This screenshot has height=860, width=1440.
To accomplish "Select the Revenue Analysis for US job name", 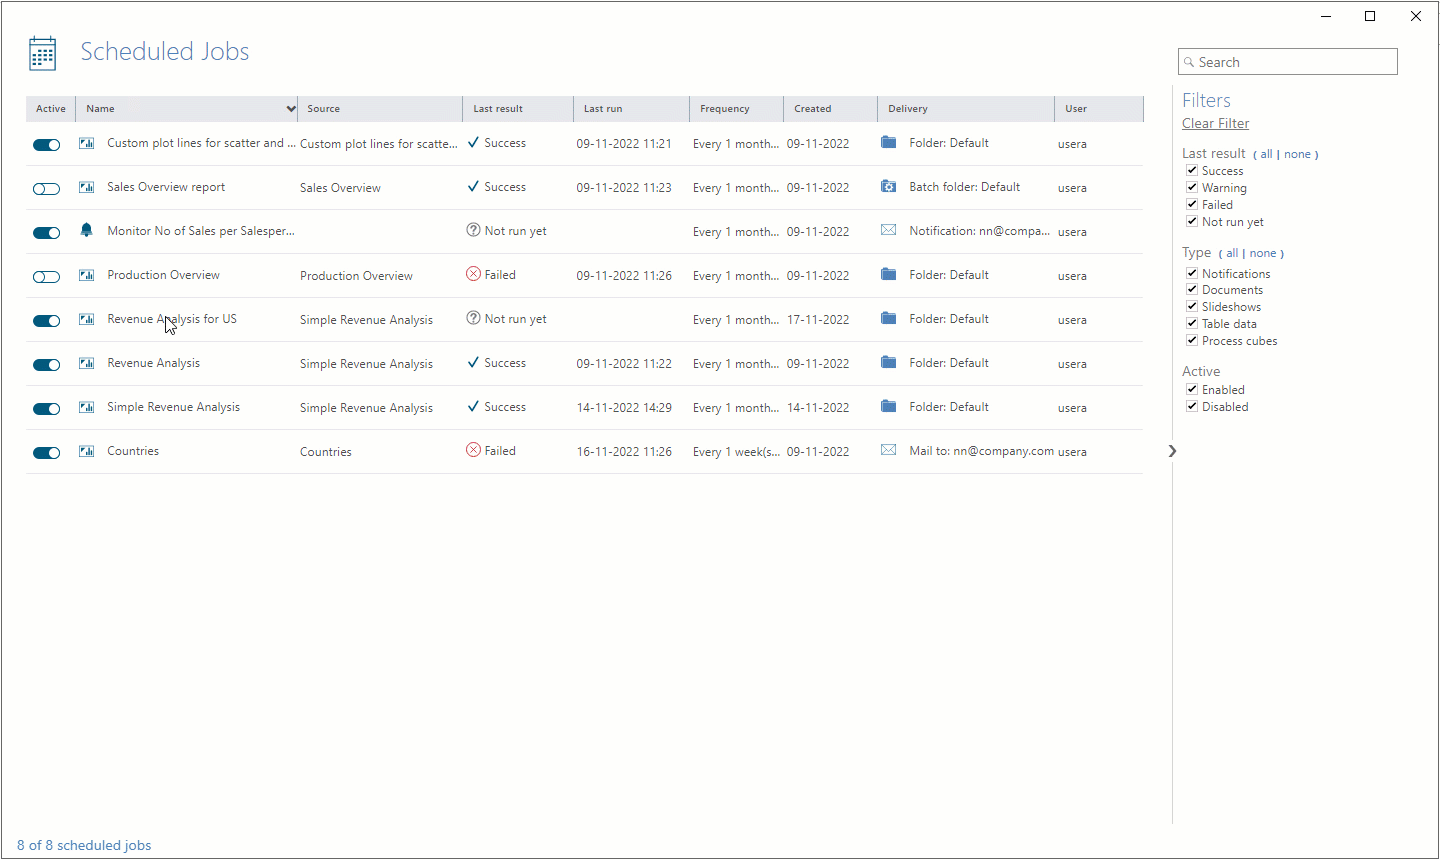I will point(172,319).
